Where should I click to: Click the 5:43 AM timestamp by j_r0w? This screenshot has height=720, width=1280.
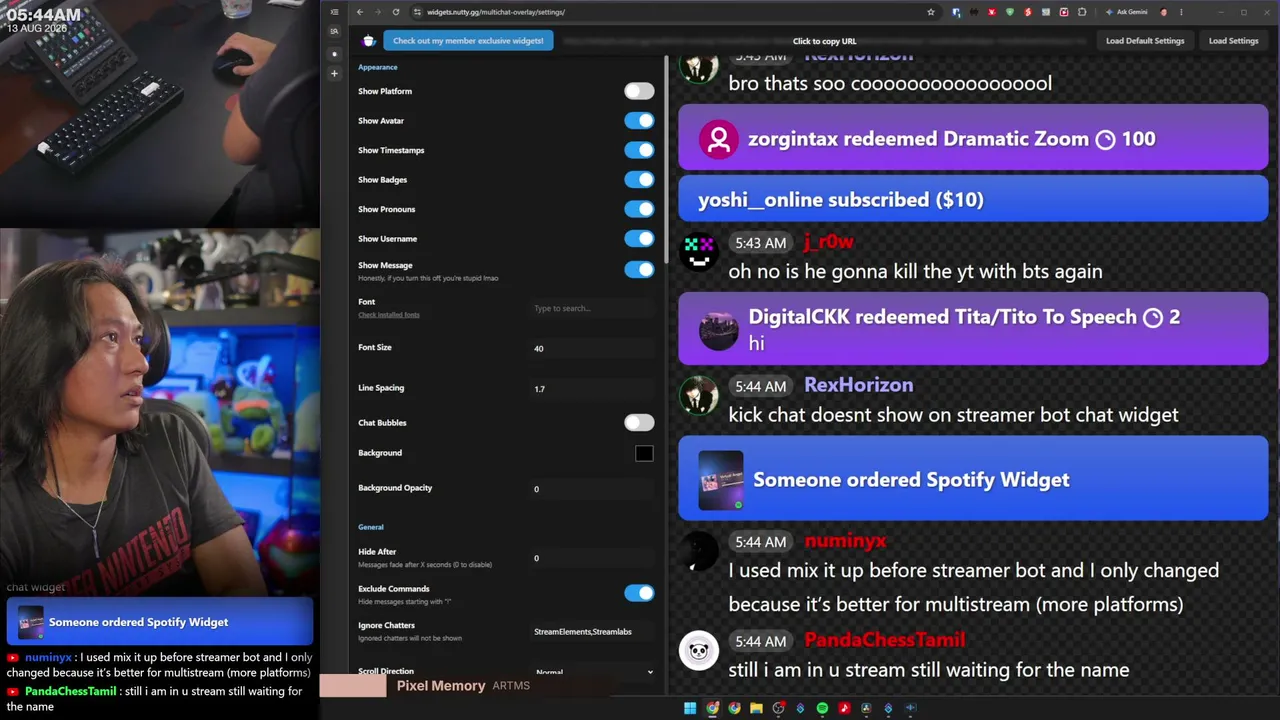760,243
